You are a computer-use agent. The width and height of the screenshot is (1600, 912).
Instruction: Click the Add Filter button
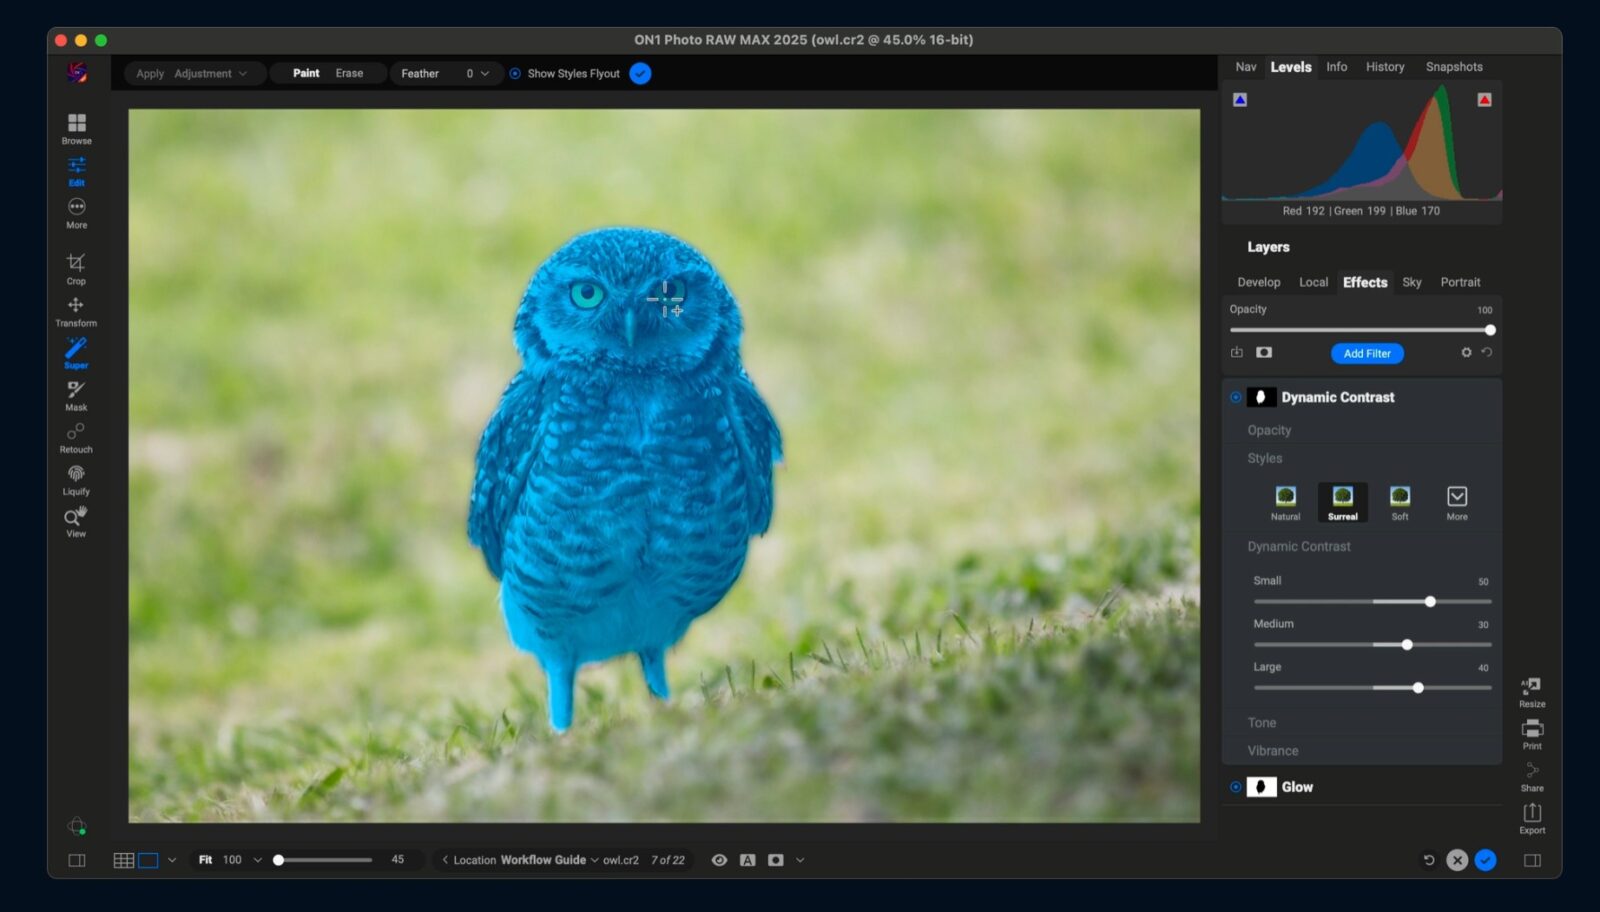[1366, 354]
